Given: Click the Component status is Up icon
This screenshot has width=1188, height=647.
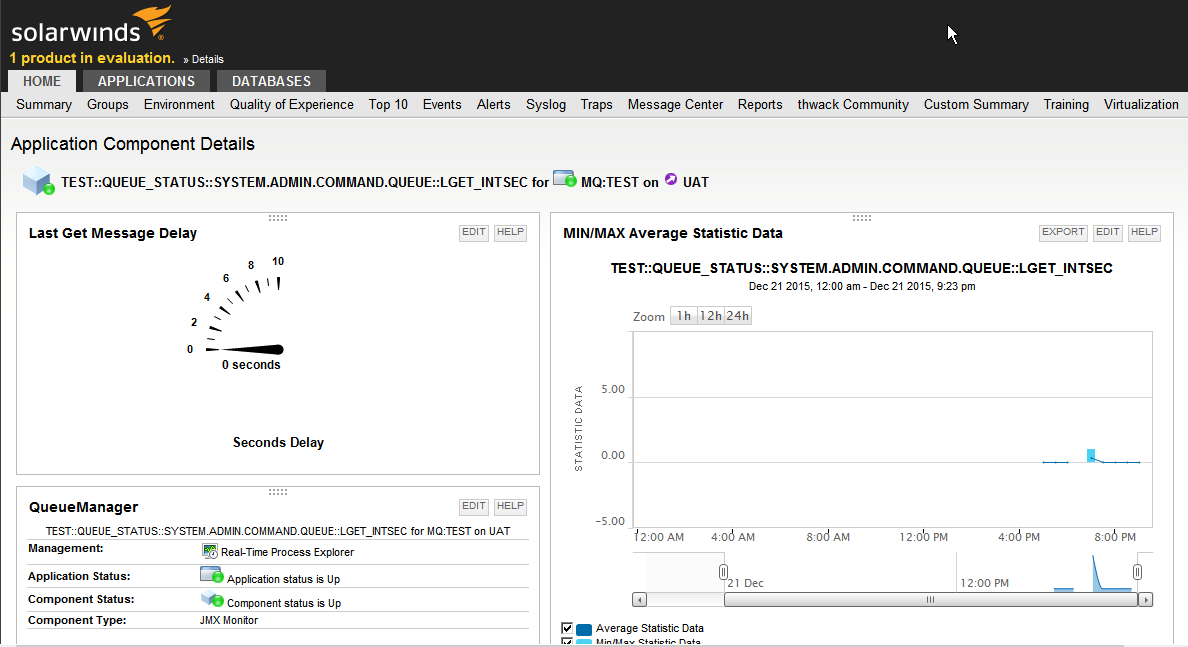Looking at the screenshot, I should (211, 599).
